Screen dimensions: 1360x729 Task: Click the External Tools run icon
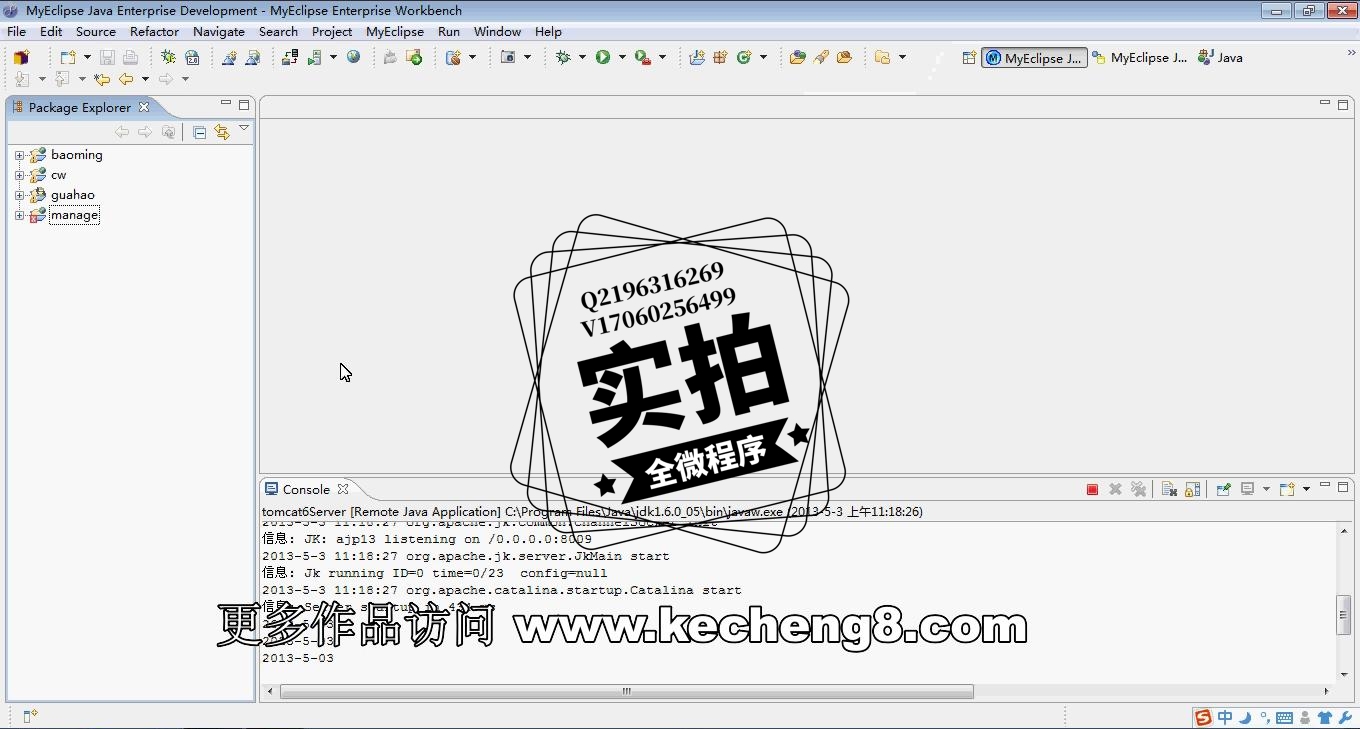click(x=643, y=58)
